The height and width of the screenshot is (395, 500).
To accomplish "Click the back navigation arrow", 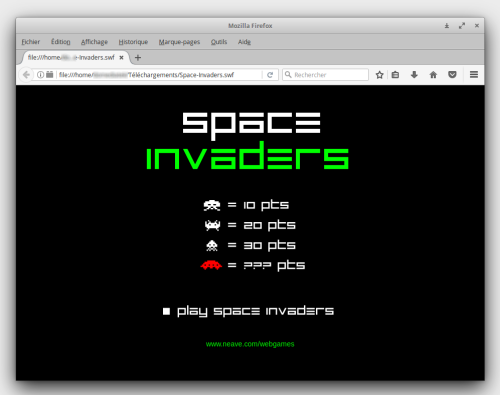I will click(x=26, y=75).
